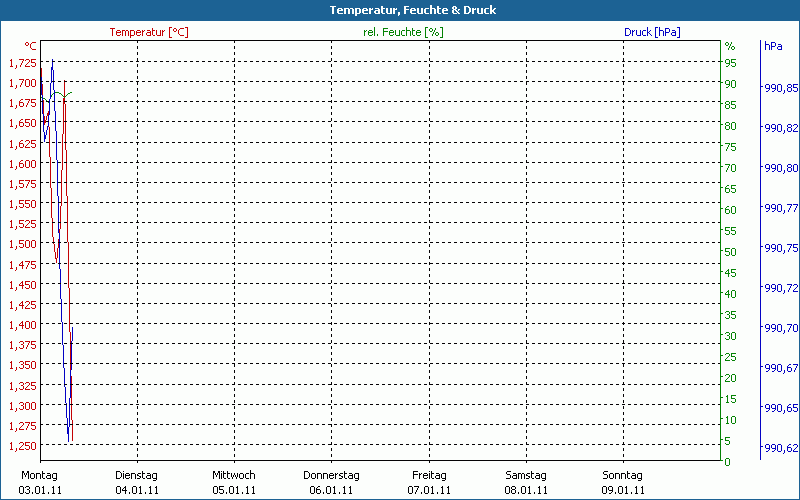Screen dimensions: 800x500
Task: Click pressure axis value "990,80"
Action: click(x=781, y=168)
